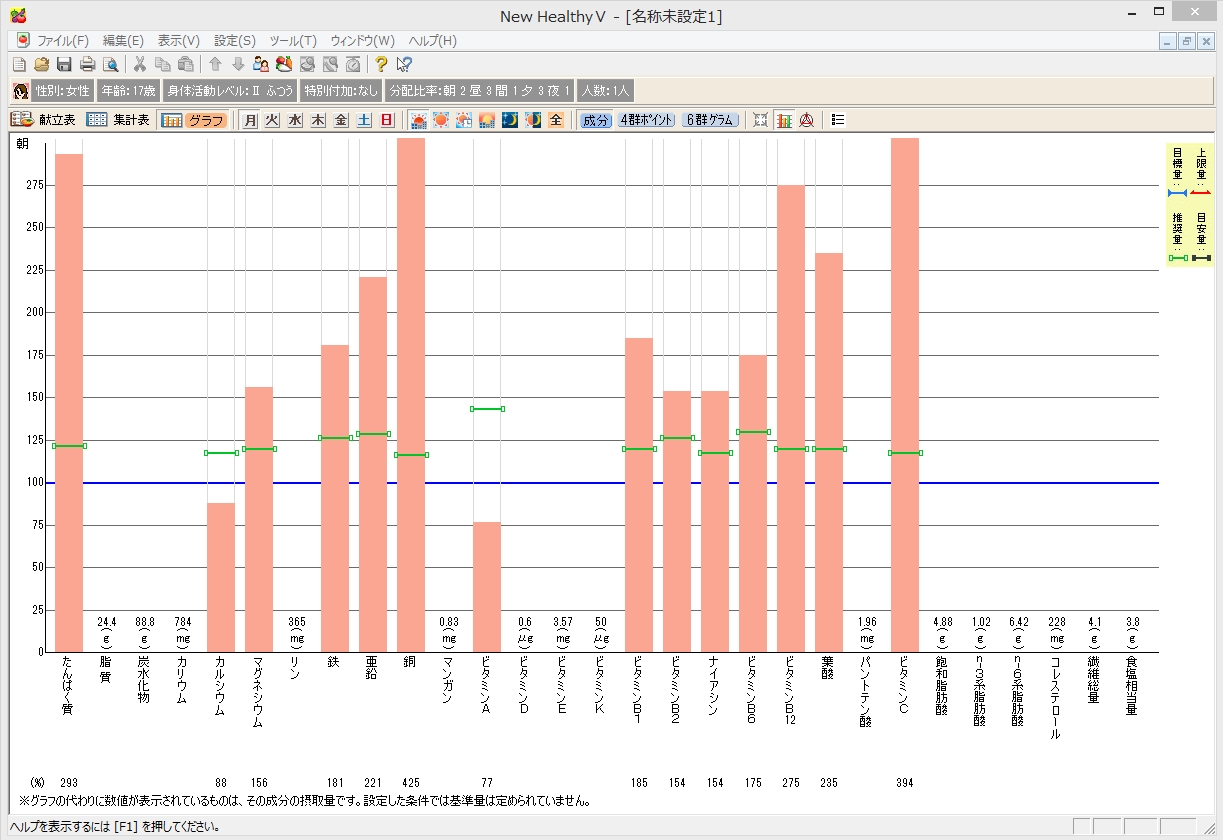Click the fit-to-window expand icon
The width and height of the screenshot is (1223, 840).
click(x=761, y=120)
